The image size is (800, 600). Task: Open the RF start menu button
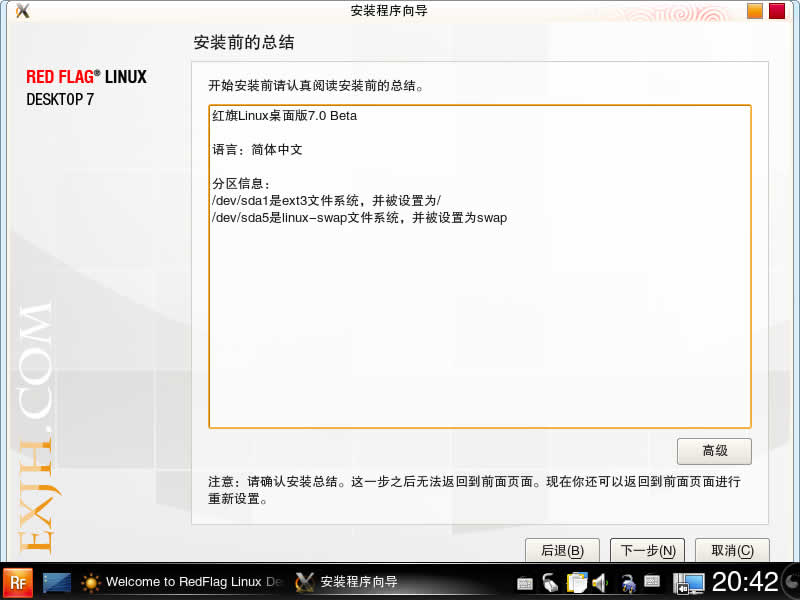[18, 582]
